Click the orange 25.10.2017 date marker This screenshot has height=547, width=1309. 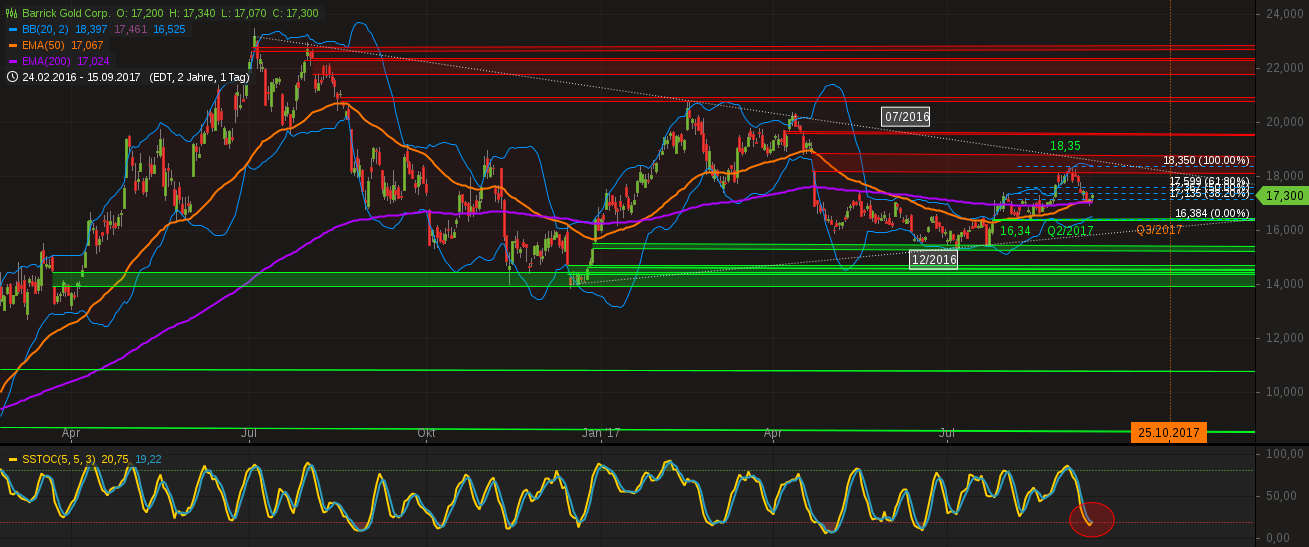pos(1169,433)
